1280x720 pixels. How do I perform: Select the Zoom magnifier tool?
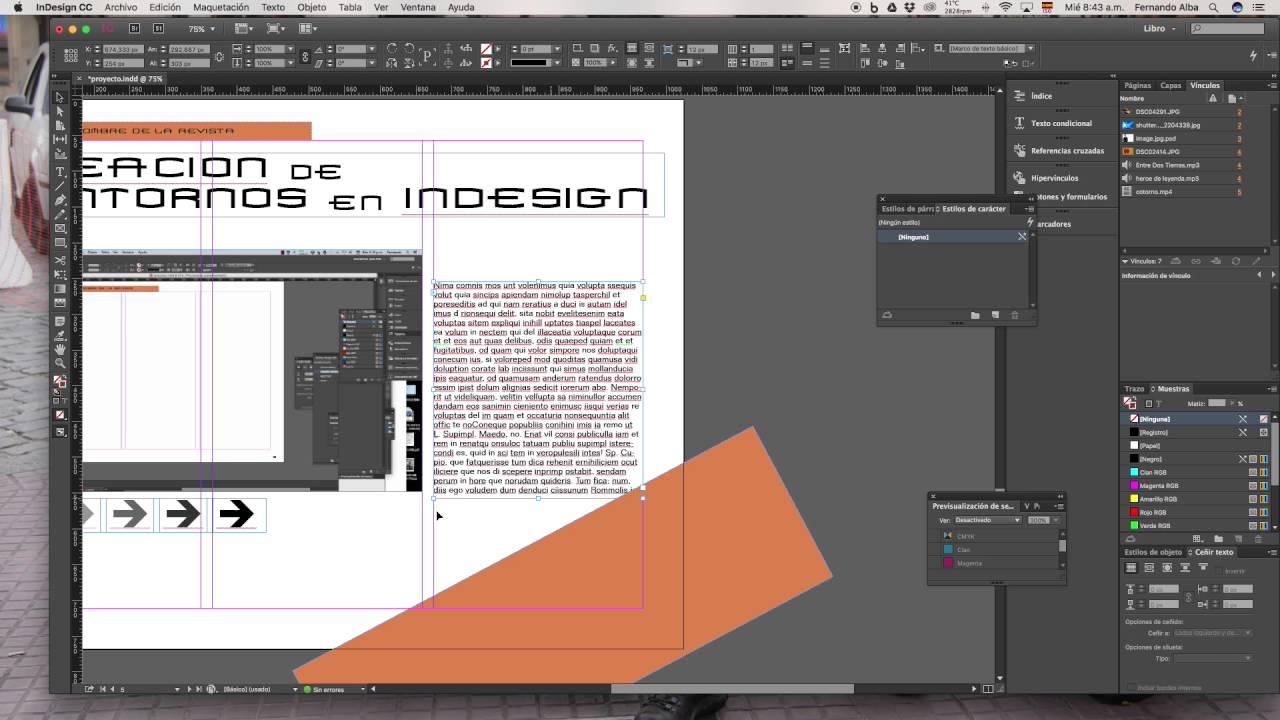[60, 363]
